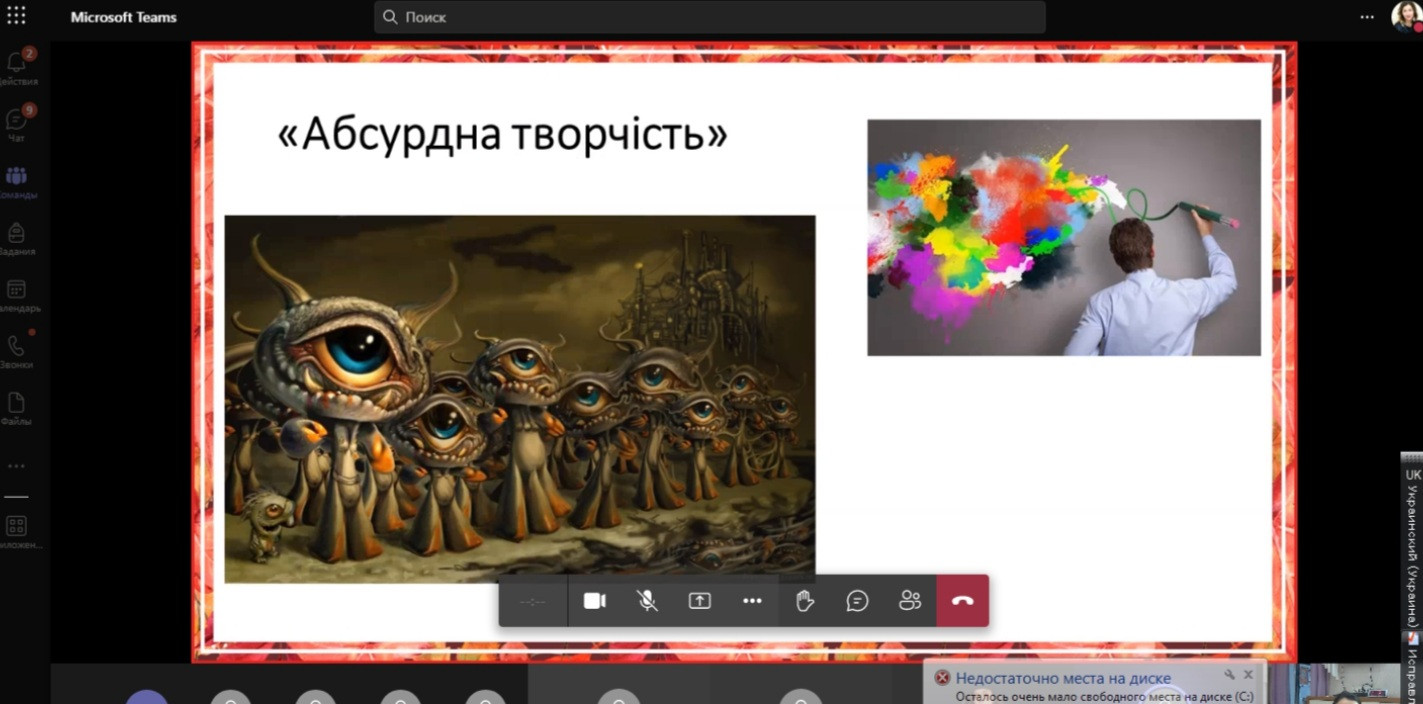Click the search field labeled Поиск
1423x704 pixels.
coord(710,17)
